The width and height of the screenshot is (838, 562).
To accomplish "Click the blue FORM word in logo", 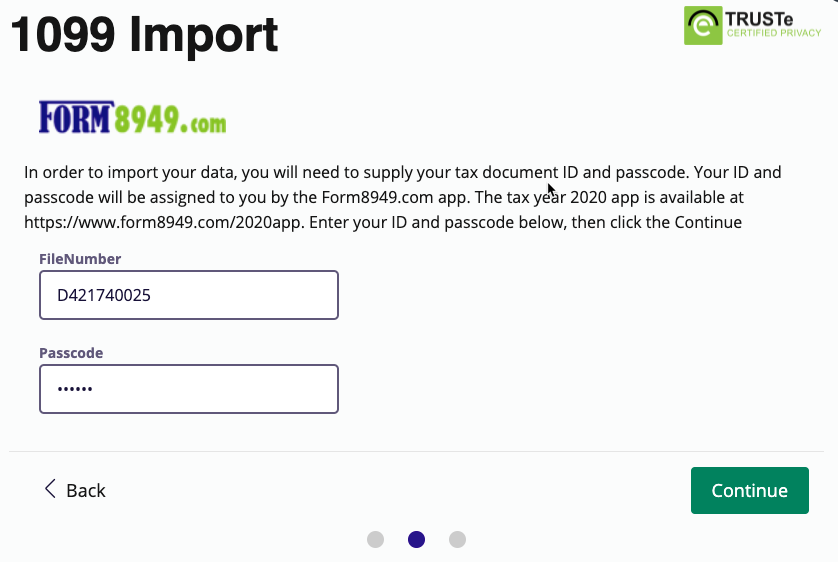I will (x=76, y=117).
